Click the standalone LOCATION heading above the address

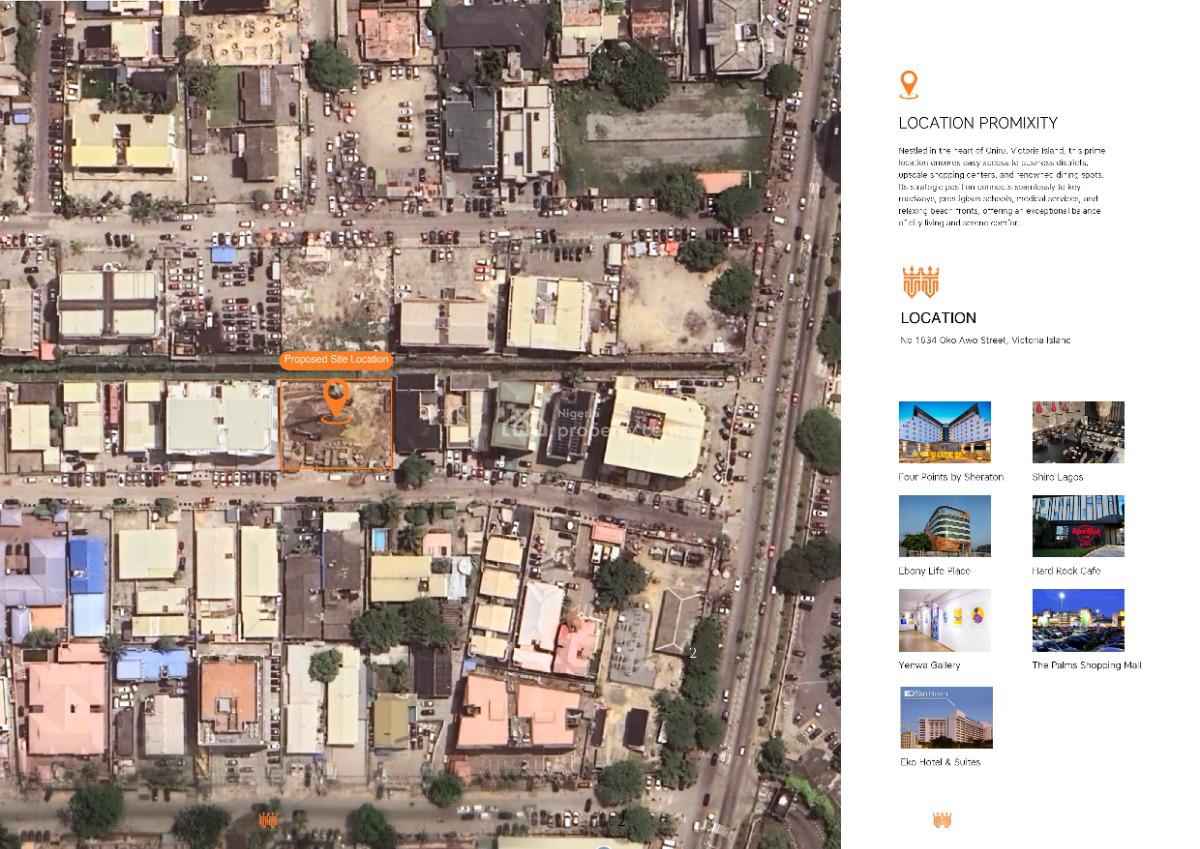coord(938,318)
